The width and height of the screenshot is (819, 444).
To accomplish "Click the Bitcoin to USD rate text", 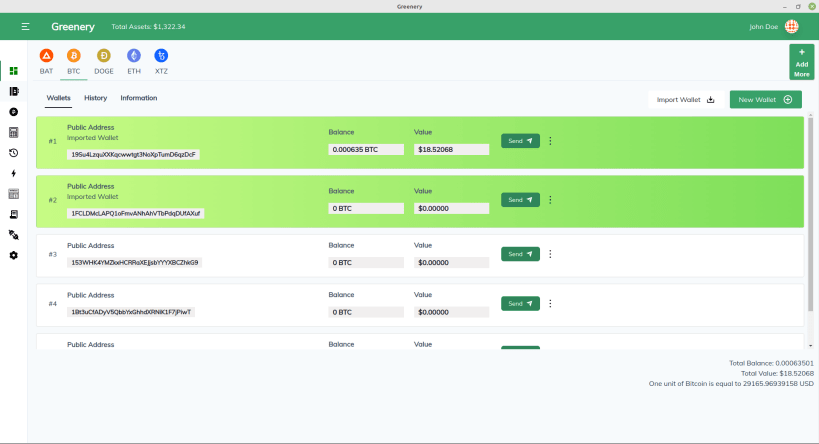I will [x=731, y=383].
